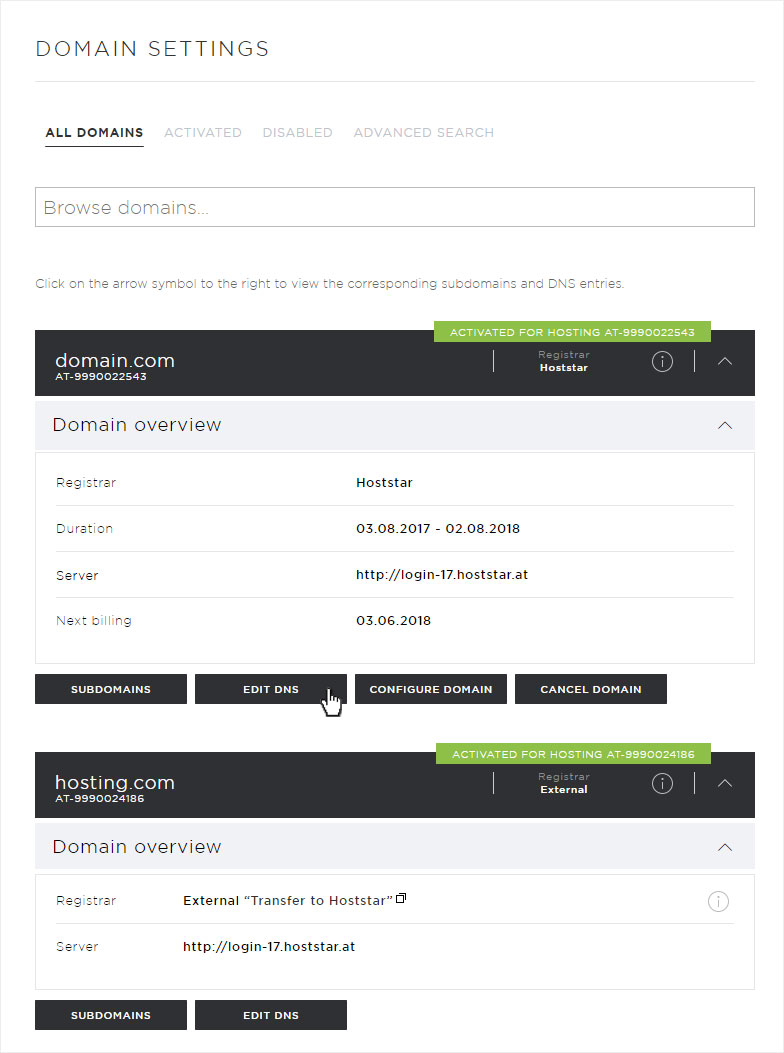Click external link icon after Transfer to Hoststar
Screen dimensions: 784x1053
pos(401,898)
